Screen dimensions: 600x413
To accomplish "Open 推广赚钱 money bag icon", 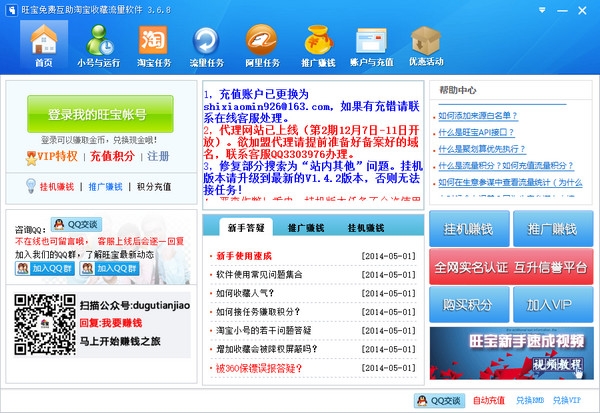I will (318, 46).
